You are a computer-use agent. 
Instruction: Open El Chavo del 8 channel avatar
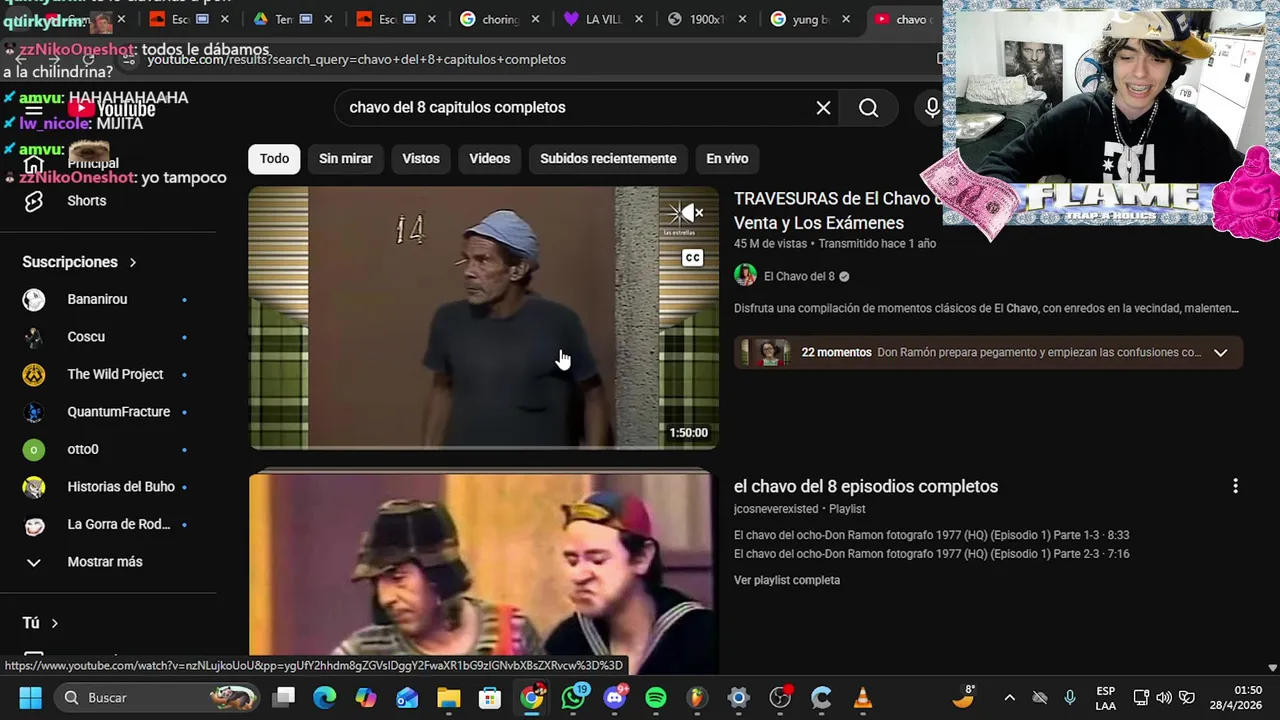[x=745, y=276]
